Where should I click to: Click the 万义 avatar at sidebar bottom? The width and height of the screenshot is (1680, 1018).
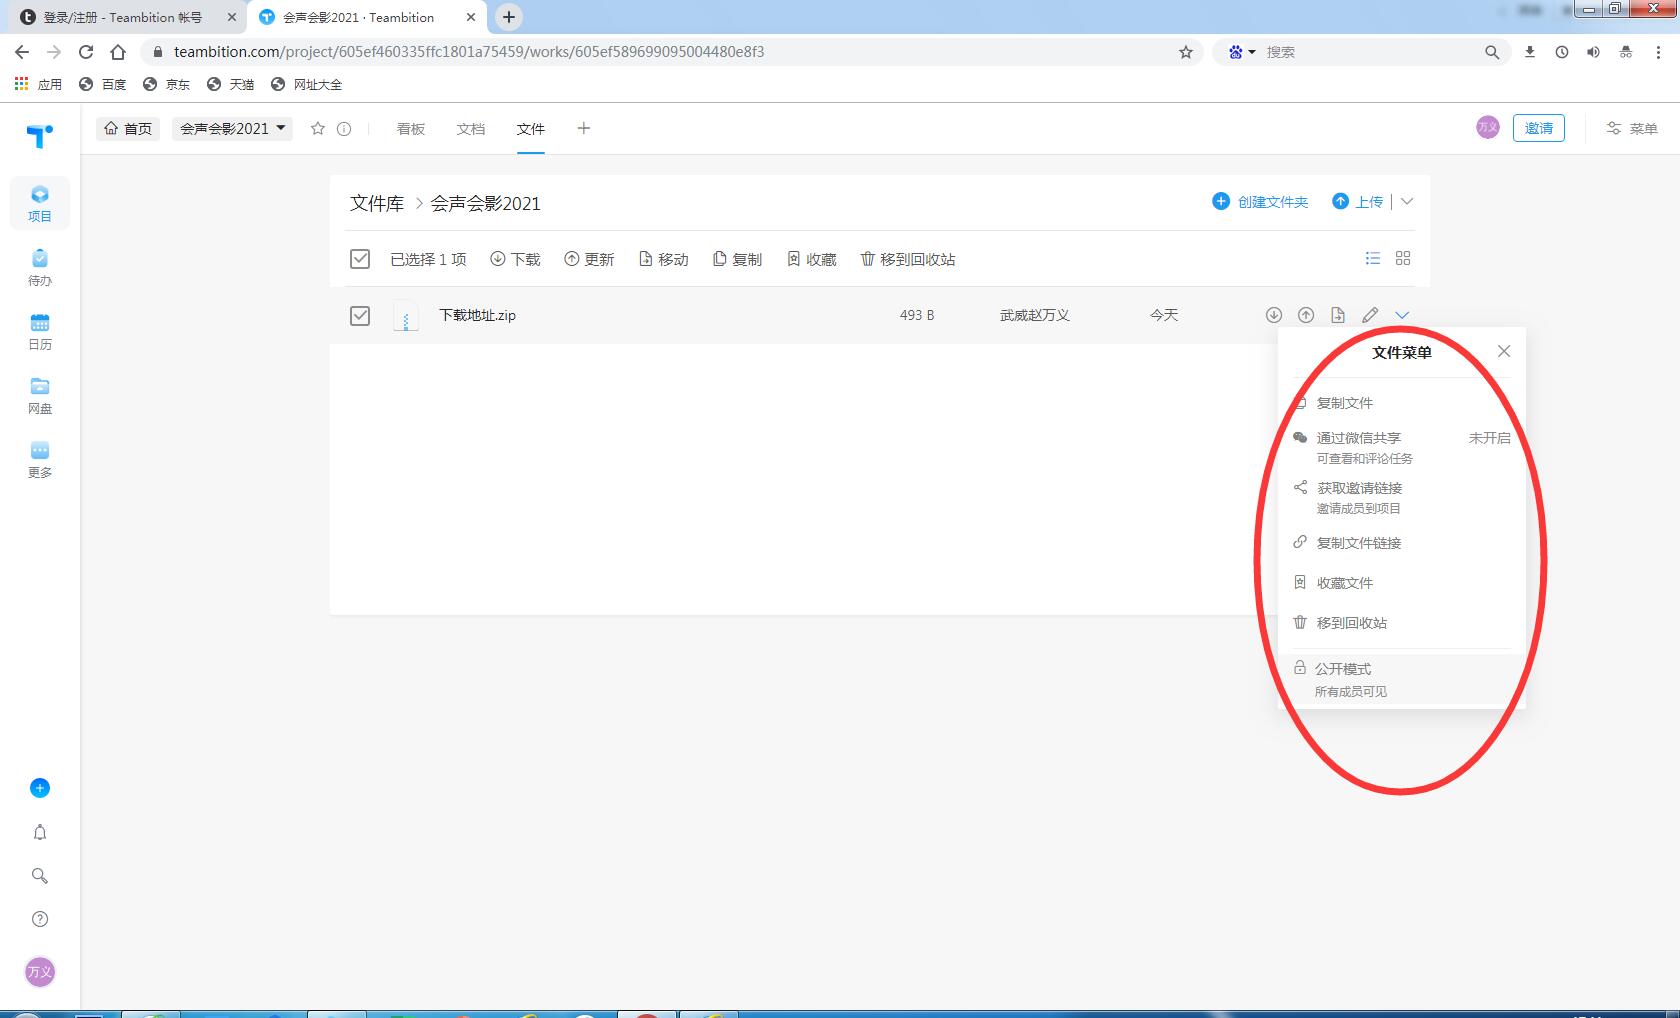click(x=40, y=972)
